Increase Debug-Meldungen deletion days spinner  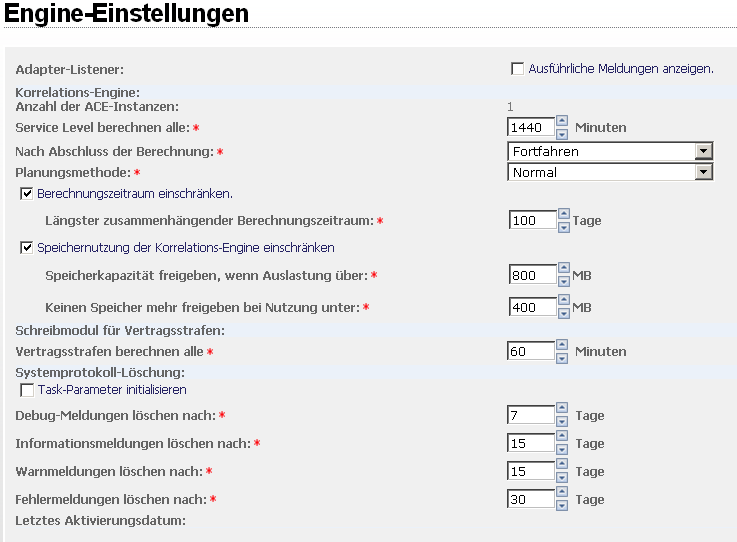(x=563, y=410)
